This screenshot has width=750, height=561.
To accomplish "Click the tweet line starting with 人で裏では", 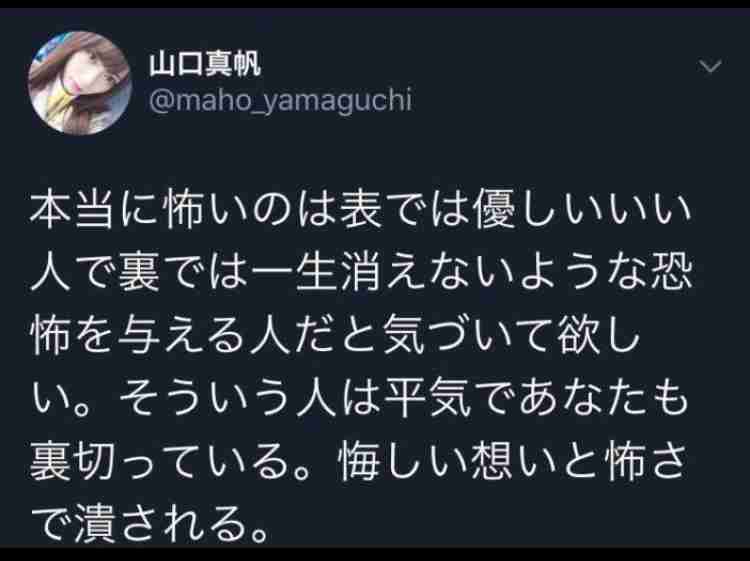I will pos(361,275).
